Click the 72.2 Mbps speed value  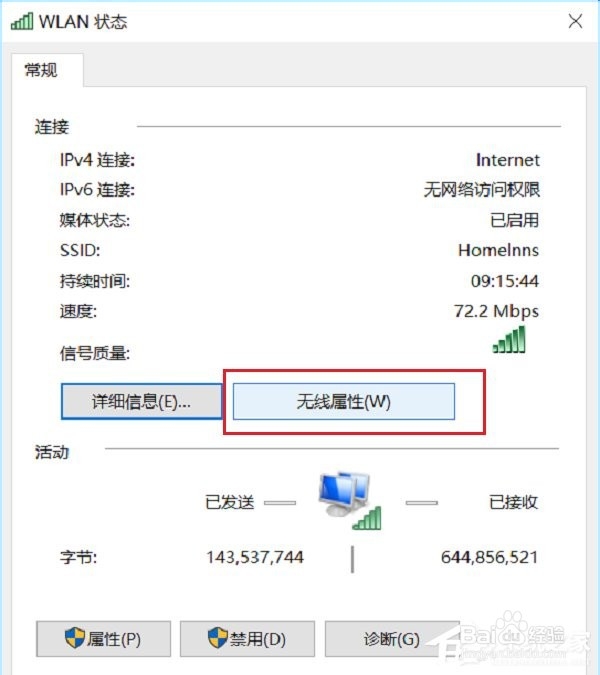[496, 311]
